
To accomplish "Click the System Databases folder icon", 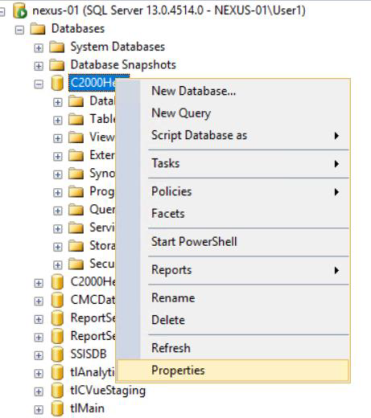I will (57, 47).
